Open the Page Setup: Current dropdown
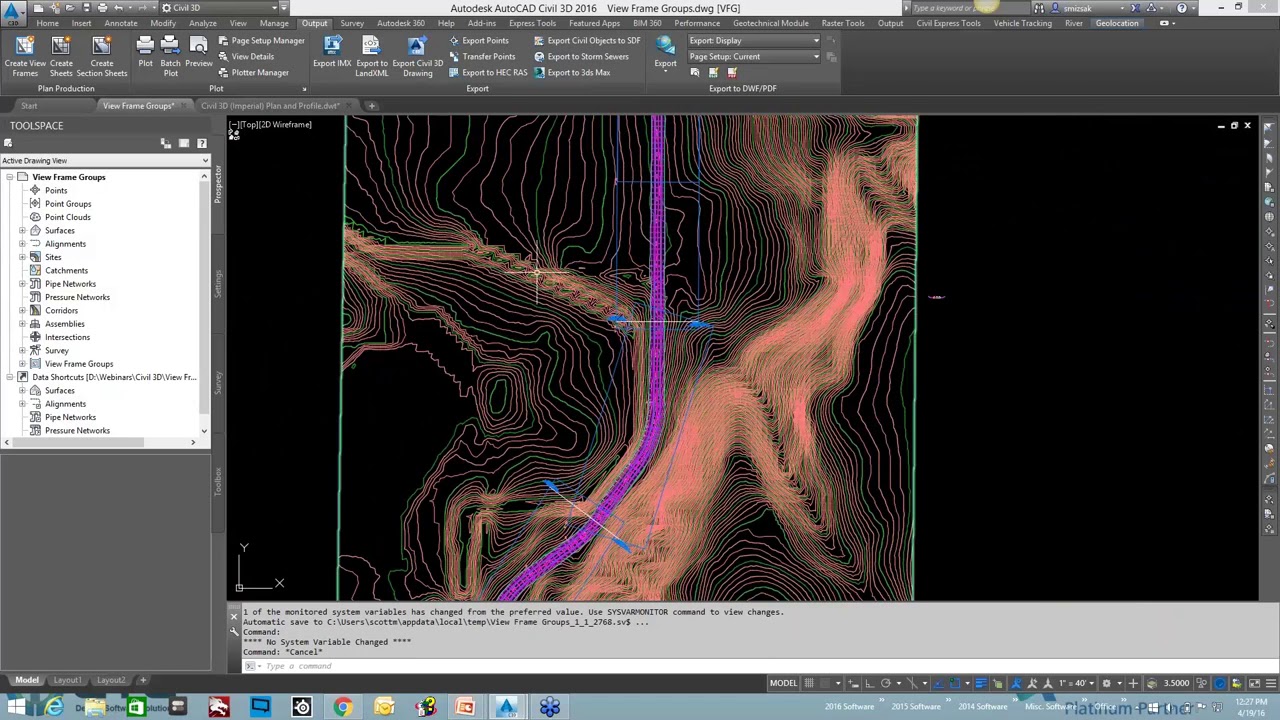 754,57
